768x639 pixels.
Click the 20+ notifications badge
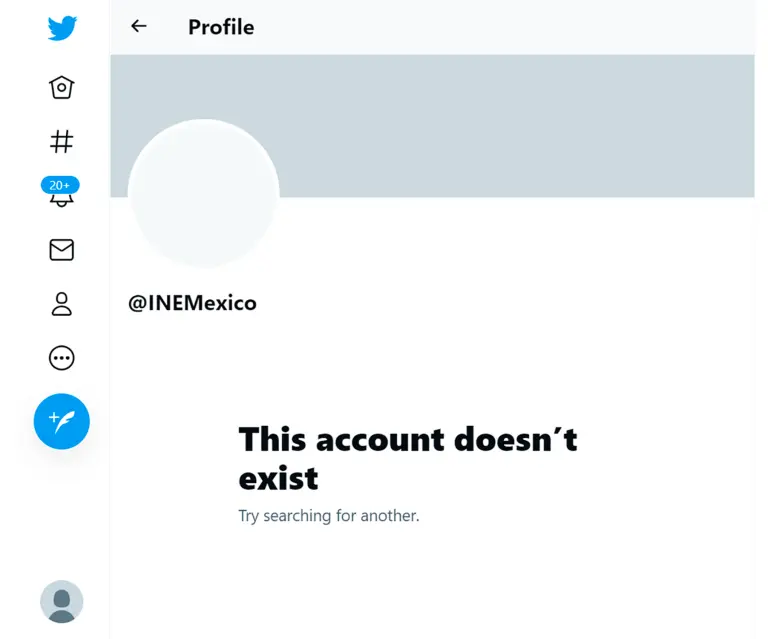[x=60, y=185]
